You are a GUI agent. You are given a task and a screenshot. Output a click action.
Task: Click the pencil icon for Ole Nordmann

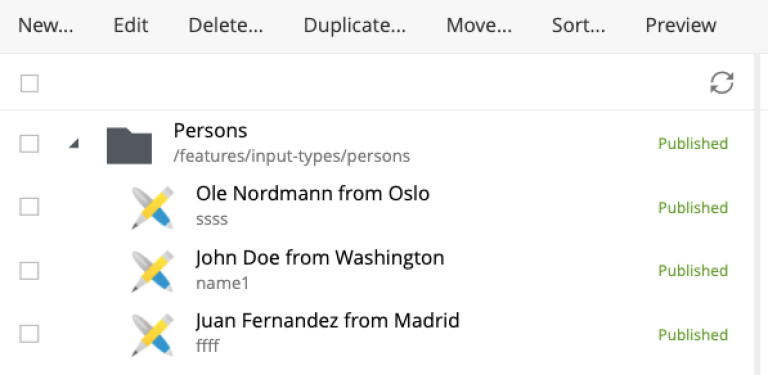(152, 208)
